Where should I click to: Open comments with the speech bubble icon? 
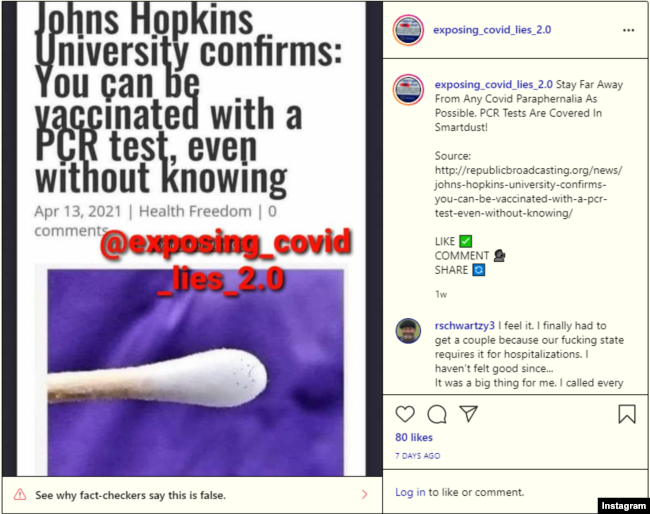point(437,414)
